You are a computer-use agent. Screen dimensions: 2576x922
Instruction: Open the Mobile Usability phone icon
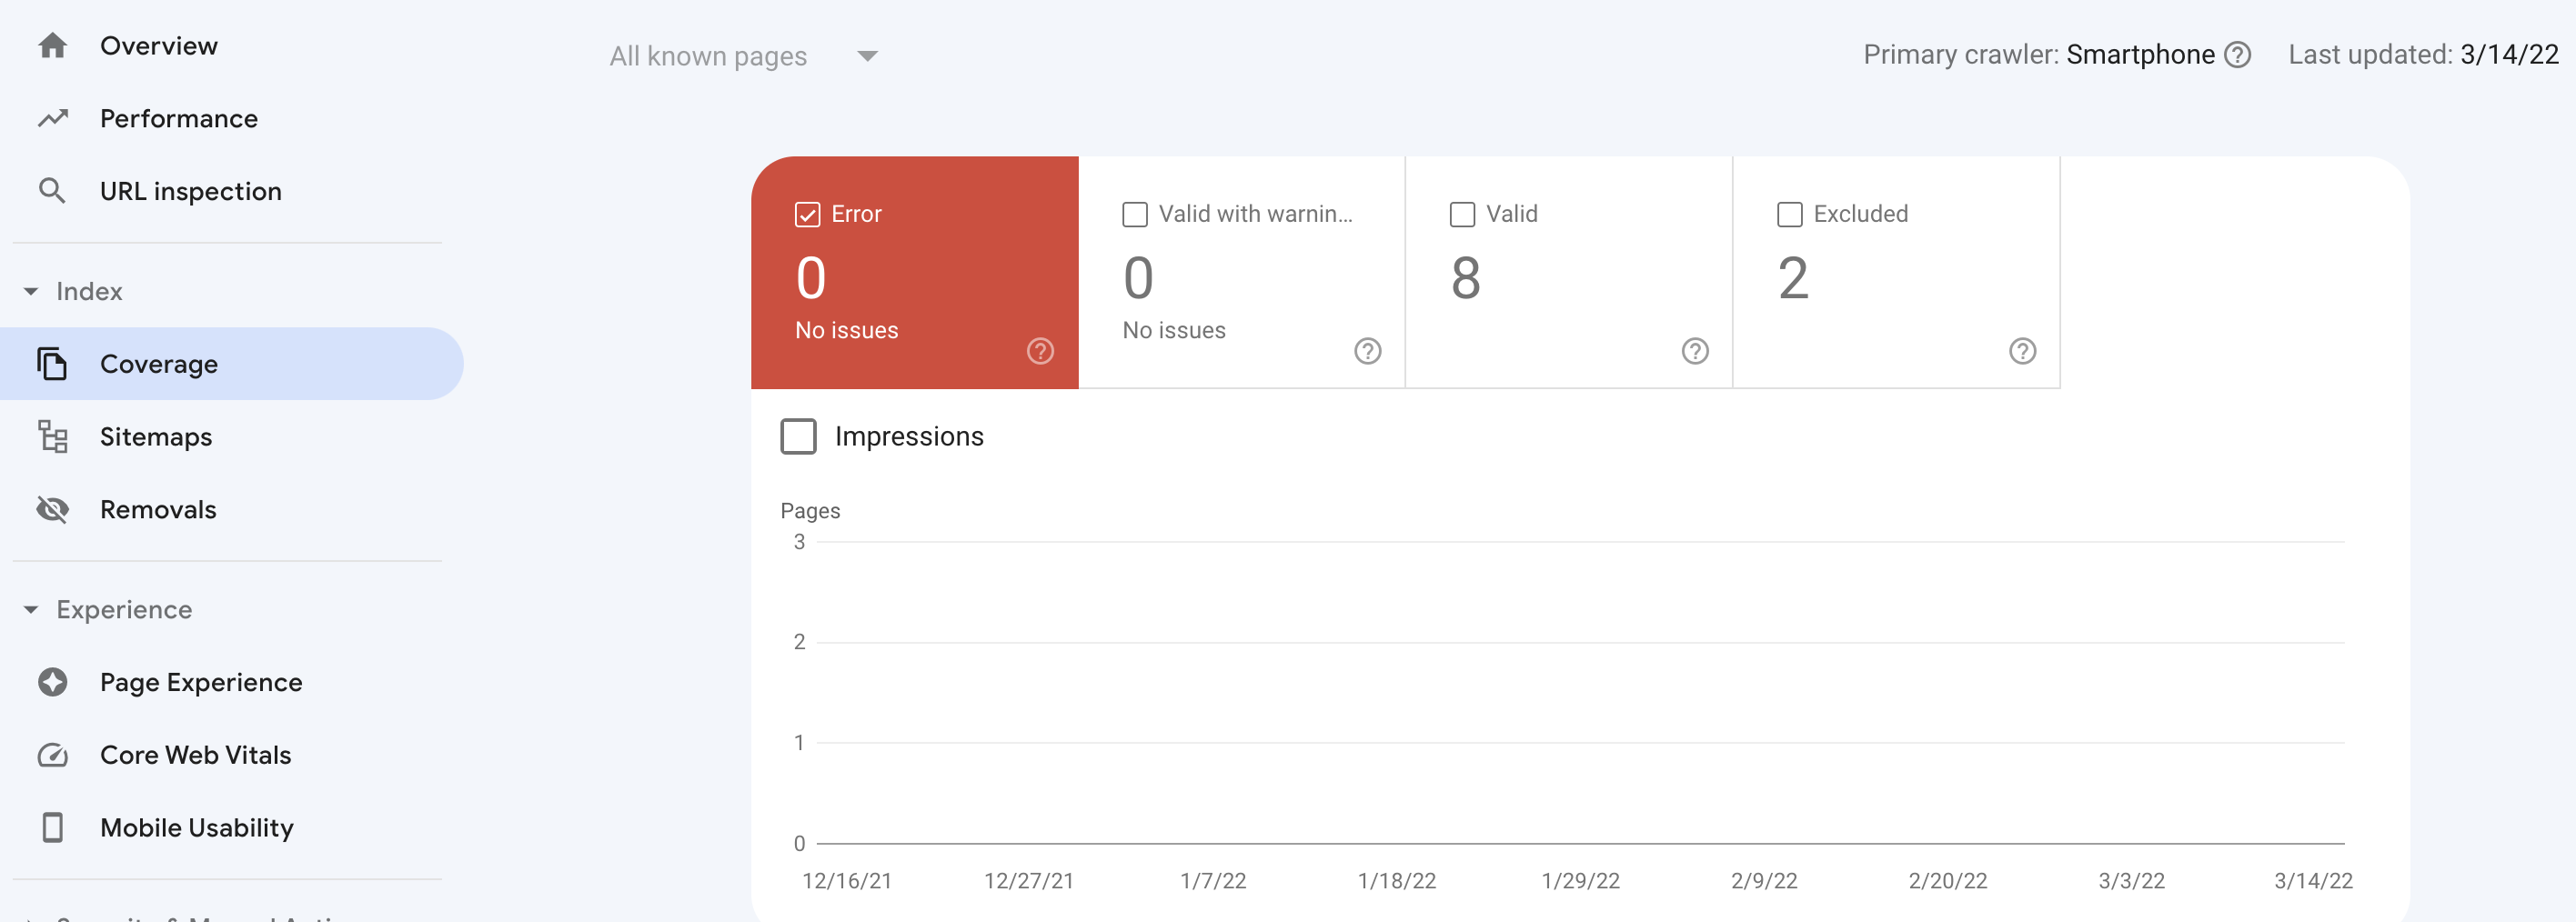[x=53, y=827]
